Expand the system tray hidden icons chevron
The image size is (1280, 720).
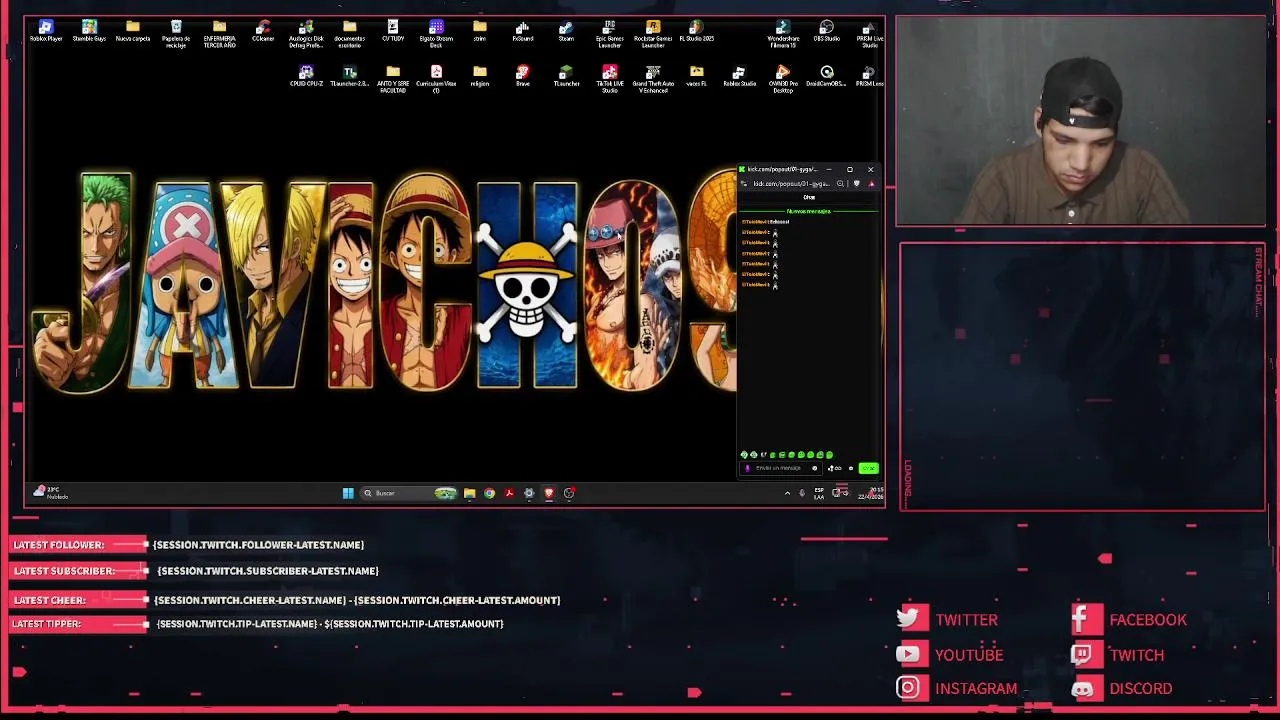tap(787, 493)
